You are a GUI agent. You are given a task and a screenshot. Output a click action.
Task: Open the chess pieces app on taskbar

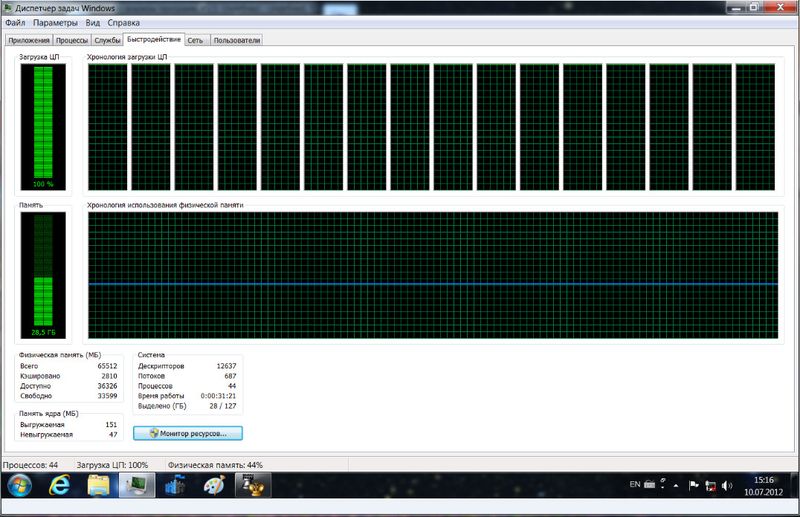[x=253, y=485]
